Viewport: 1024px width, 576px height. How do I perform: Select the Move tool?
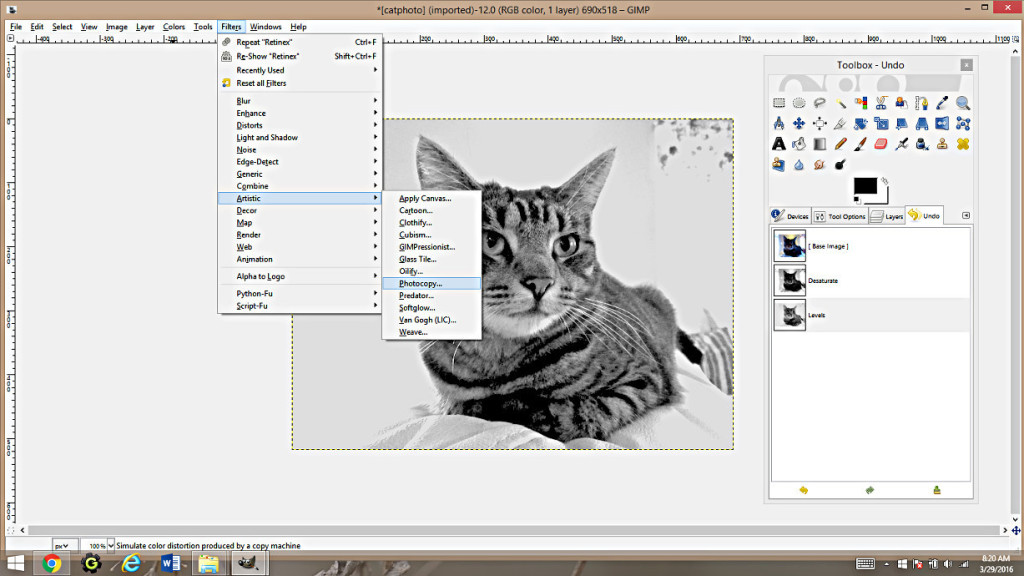(x=799, y=123)
